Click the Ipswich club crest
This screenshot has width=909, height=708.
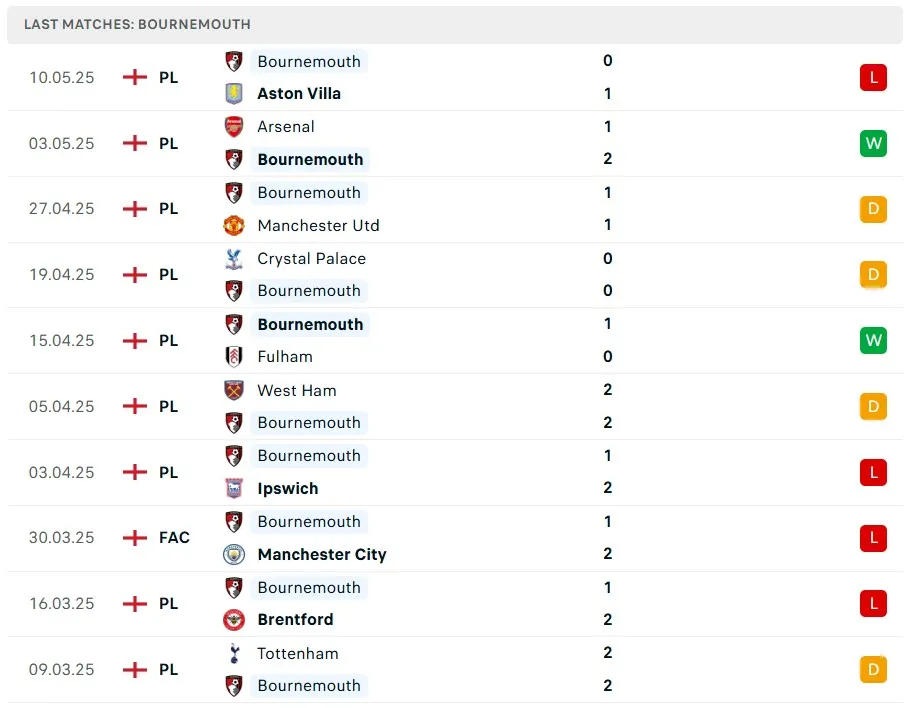point(234,489)
